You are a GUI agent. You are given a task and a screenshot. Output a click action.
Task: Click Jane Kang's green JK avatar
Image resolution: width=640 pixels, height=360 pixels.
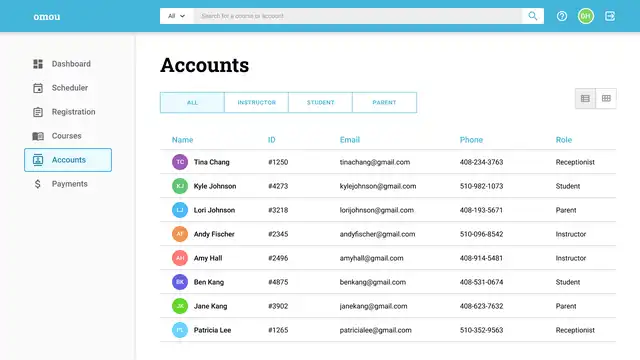pyautogui.click(x=180, y=306)
